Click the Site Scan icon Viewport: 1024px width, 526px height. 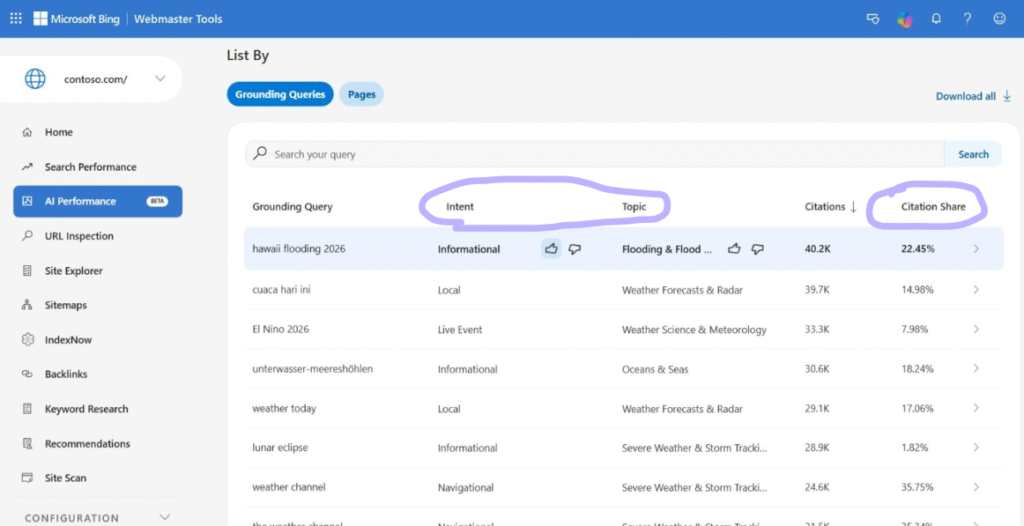(x=27, y=478)
